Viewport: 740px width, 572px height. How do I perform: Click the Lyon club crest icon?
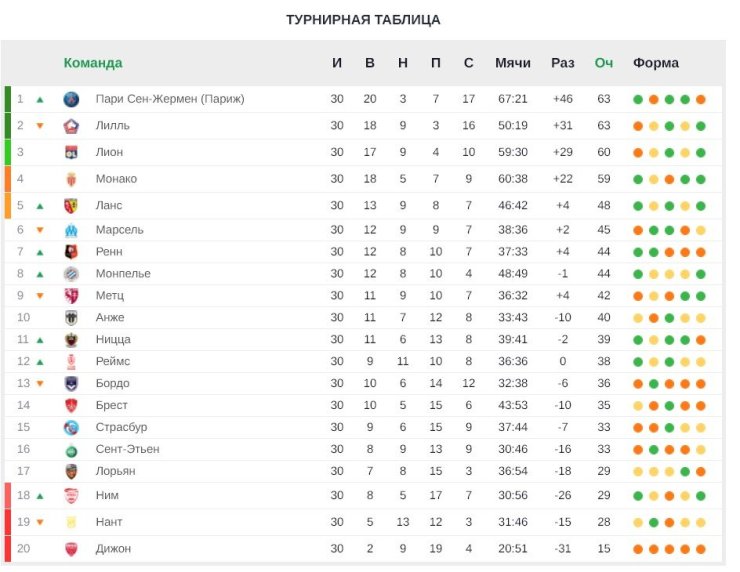[x=71, y=152]
